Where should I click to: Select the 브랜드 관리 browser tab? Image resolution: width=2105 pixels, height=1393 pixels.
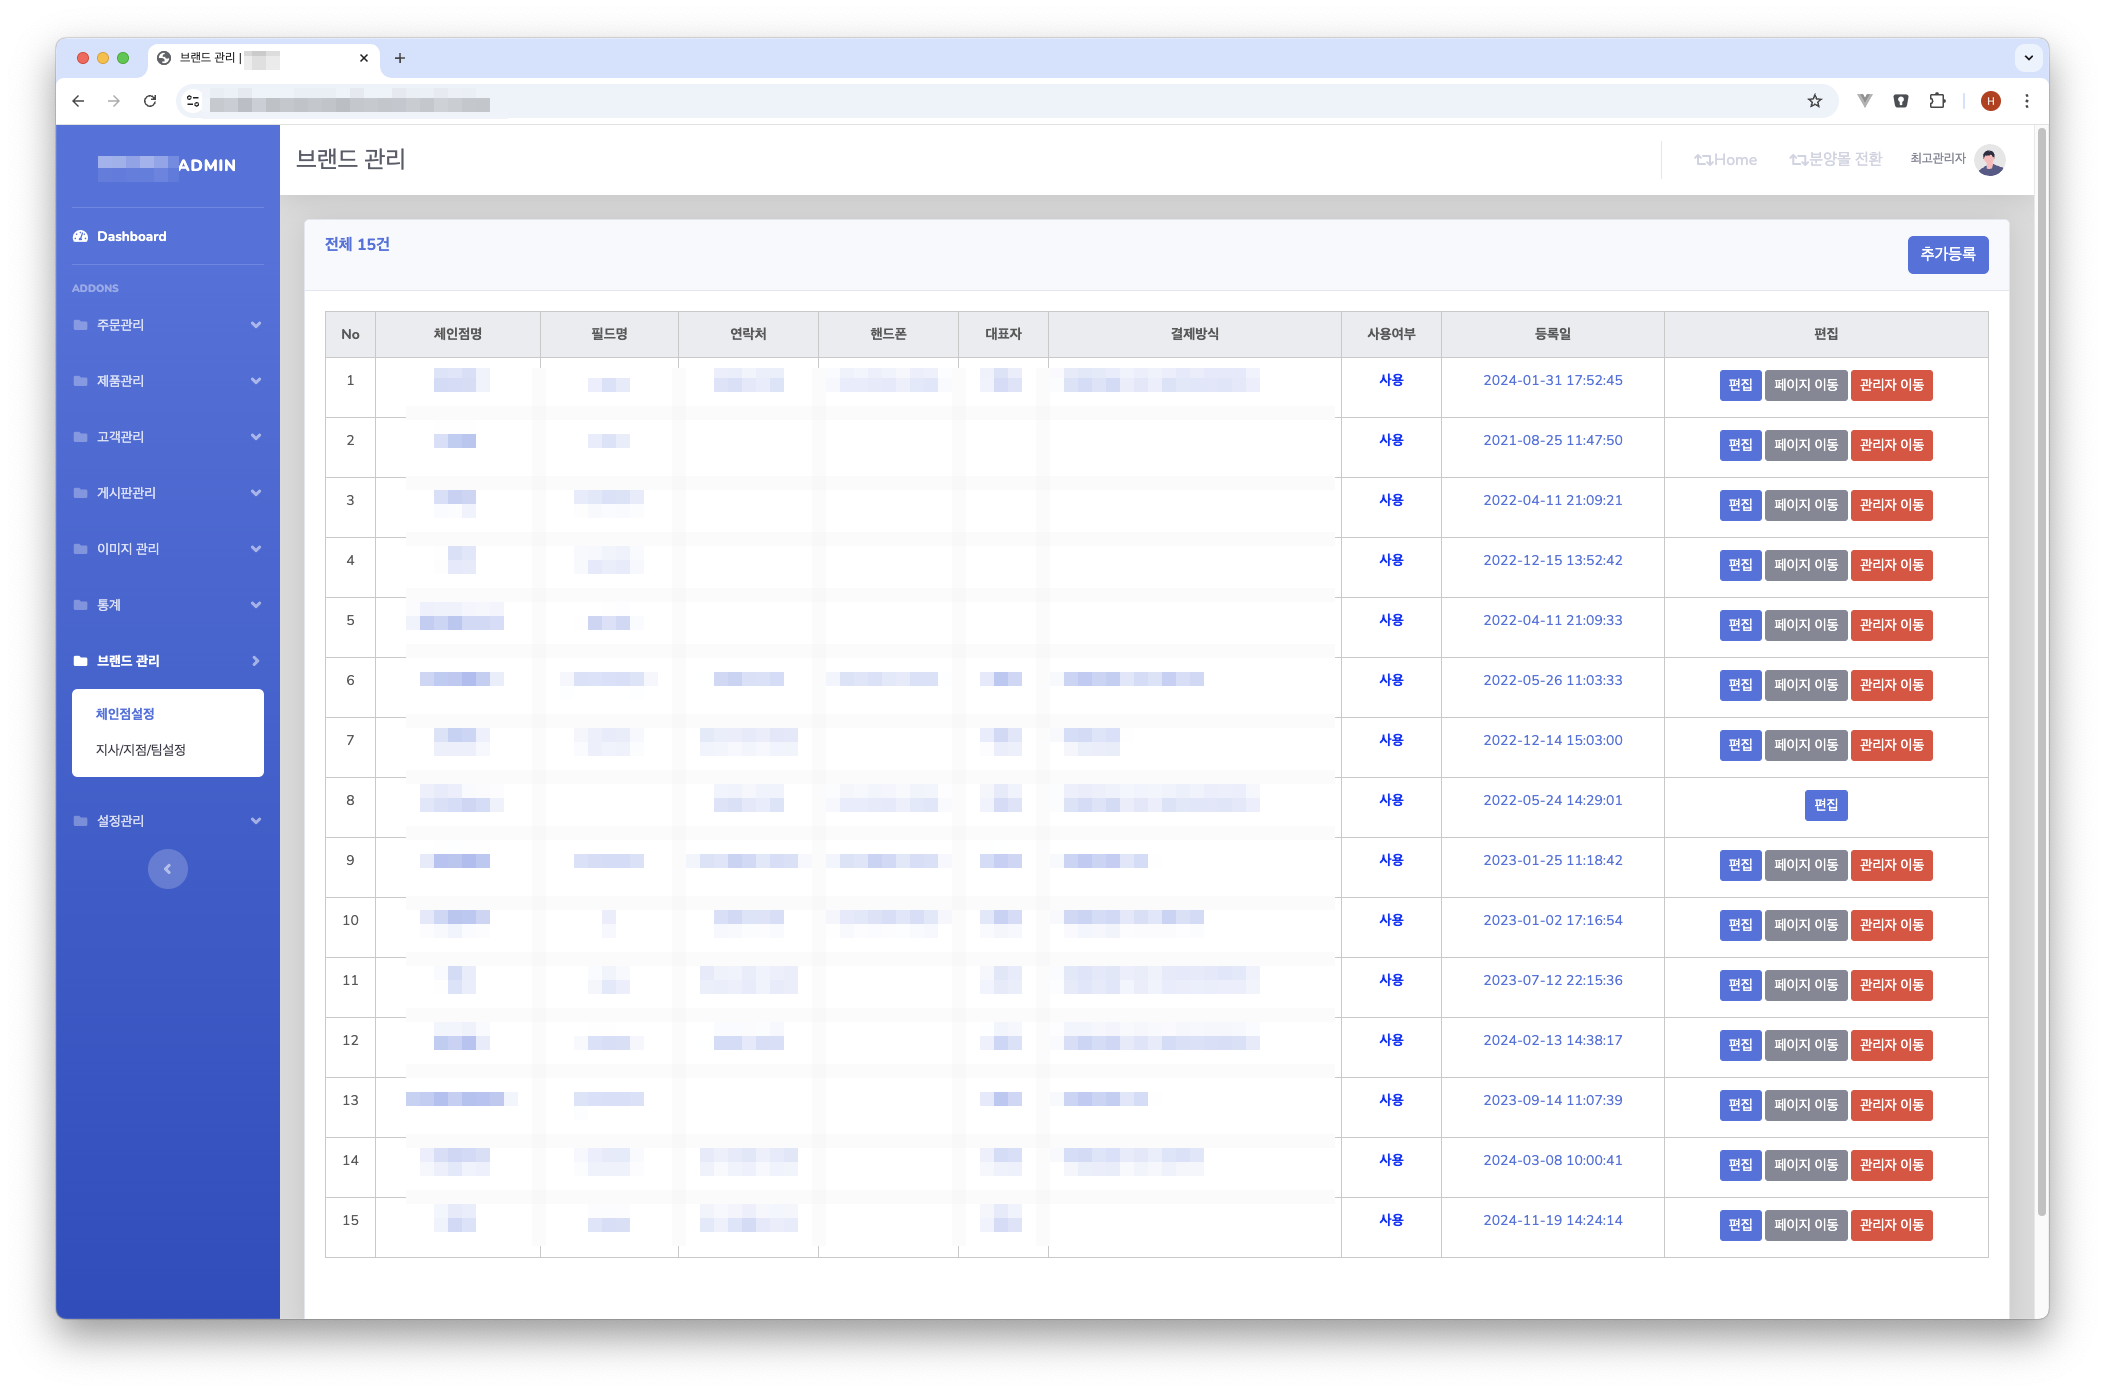coord(263,58)
